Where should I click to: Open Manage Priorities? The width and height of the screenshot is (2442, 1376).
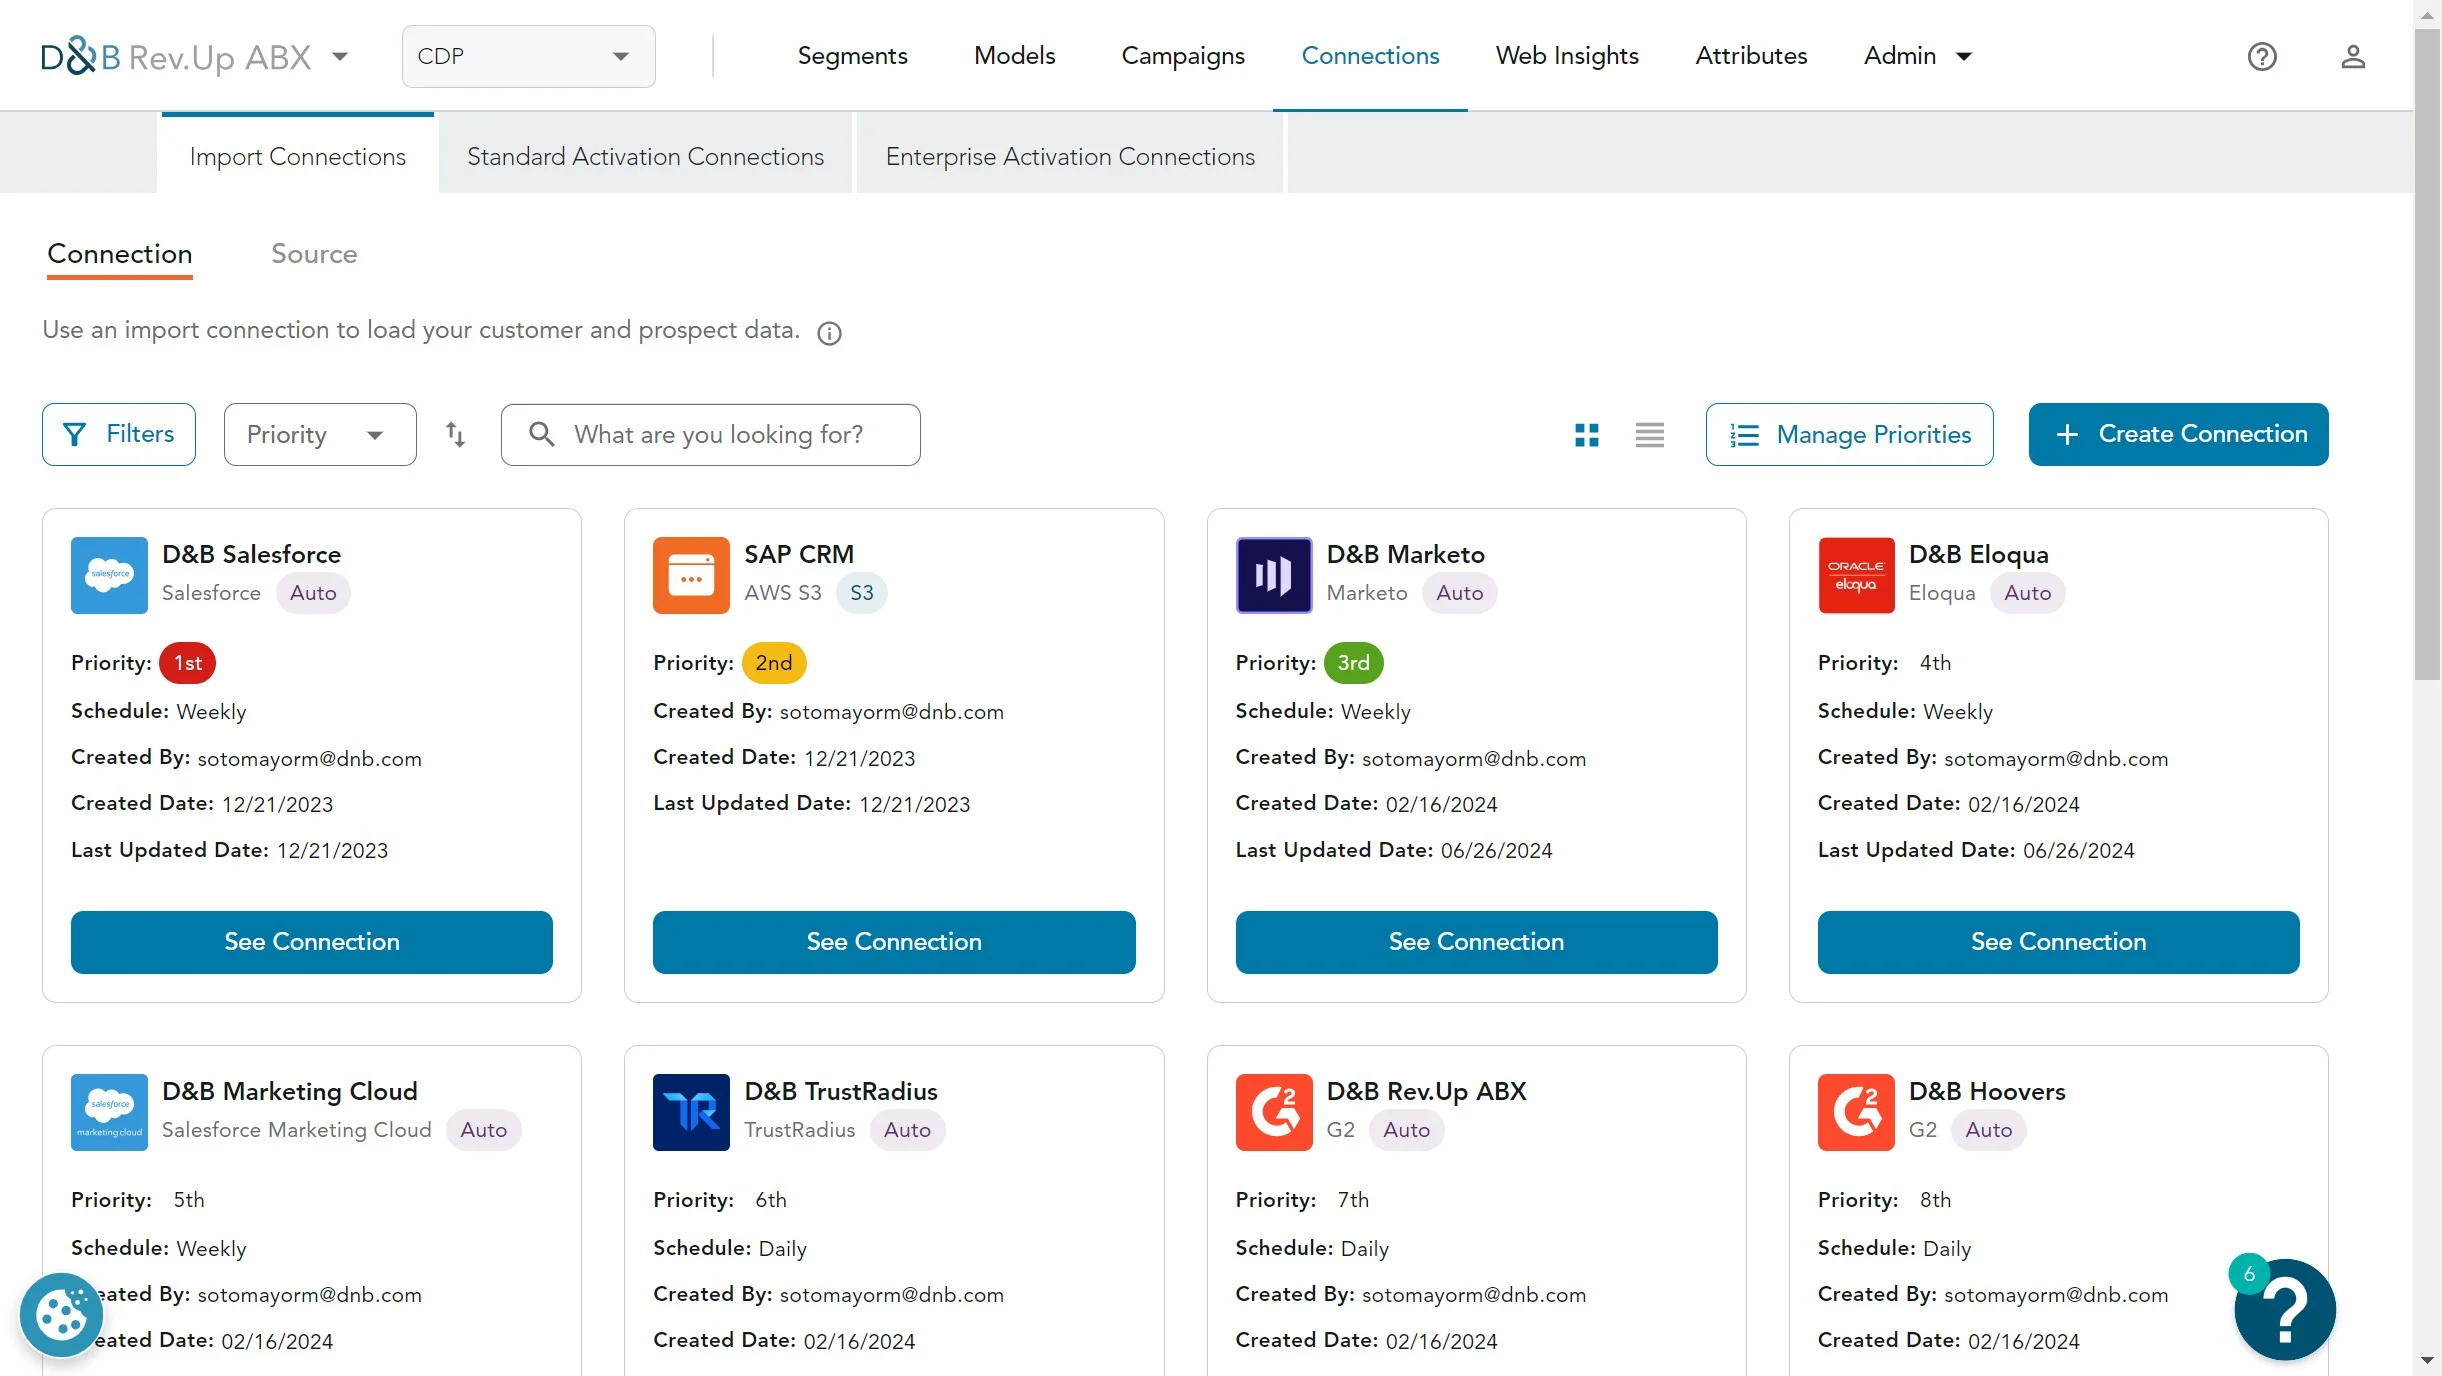(1849, 434)
